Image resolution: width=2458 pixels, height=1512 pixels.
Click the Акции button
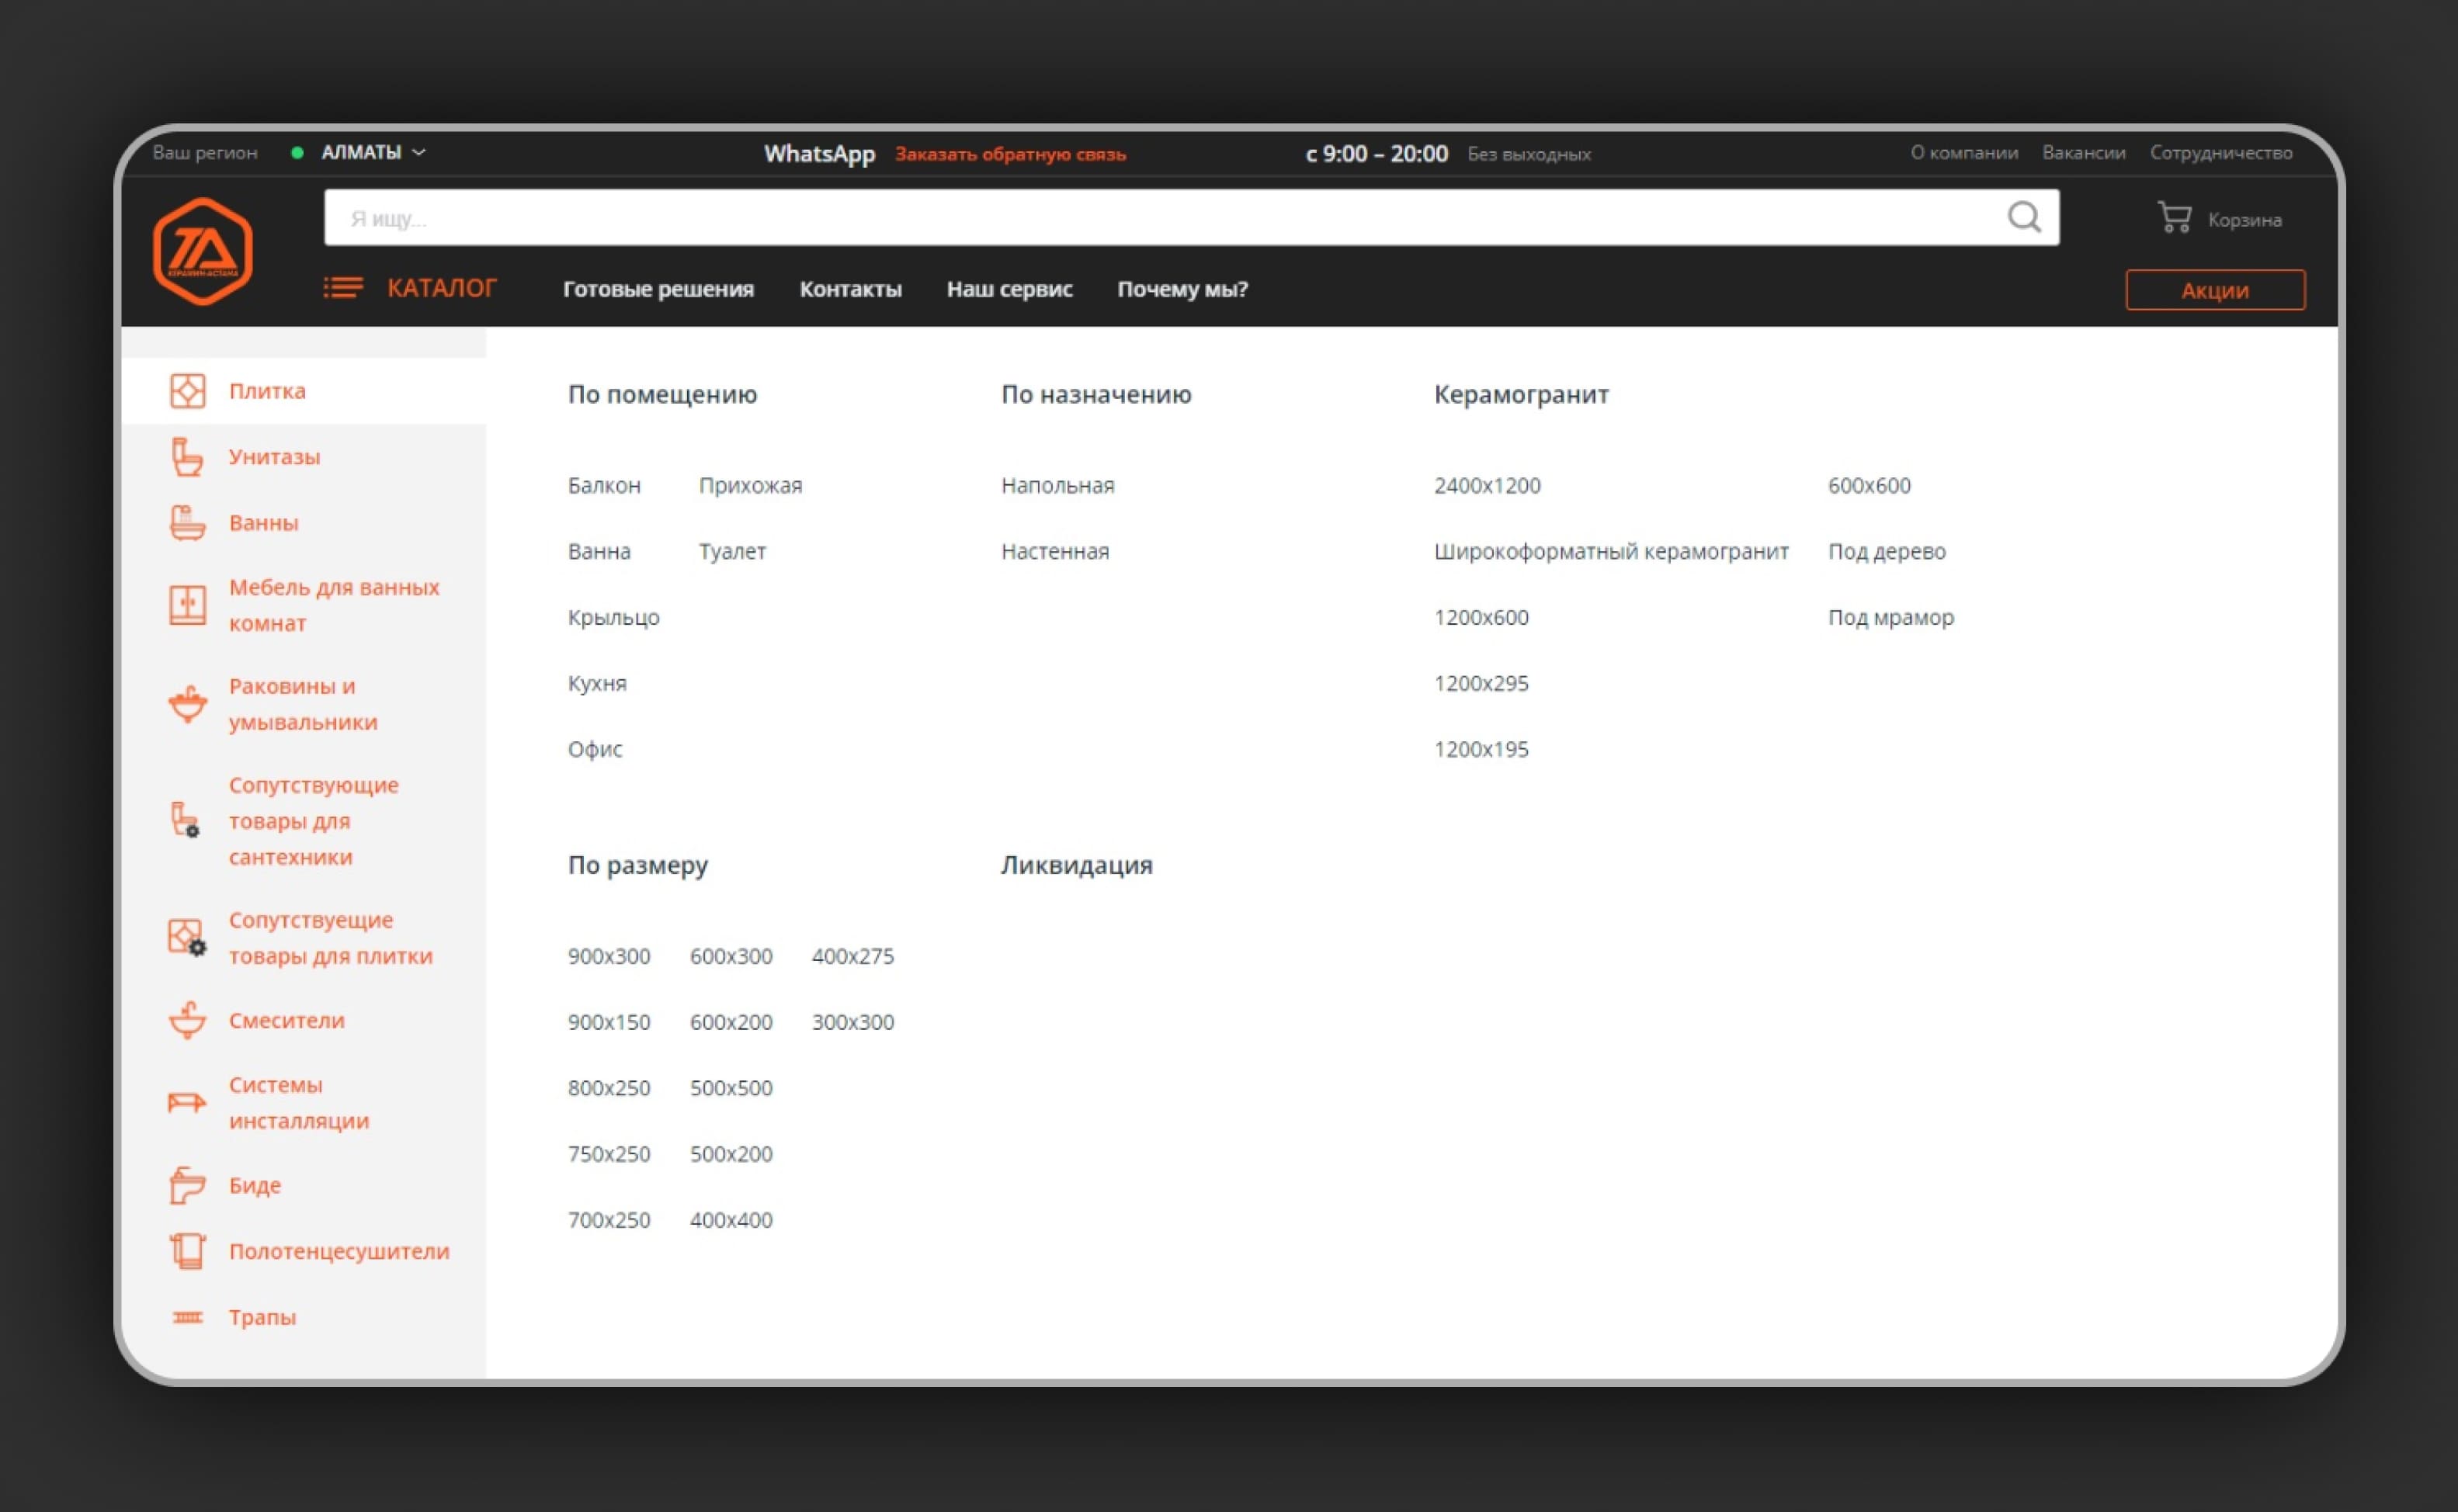point(2215,290)
